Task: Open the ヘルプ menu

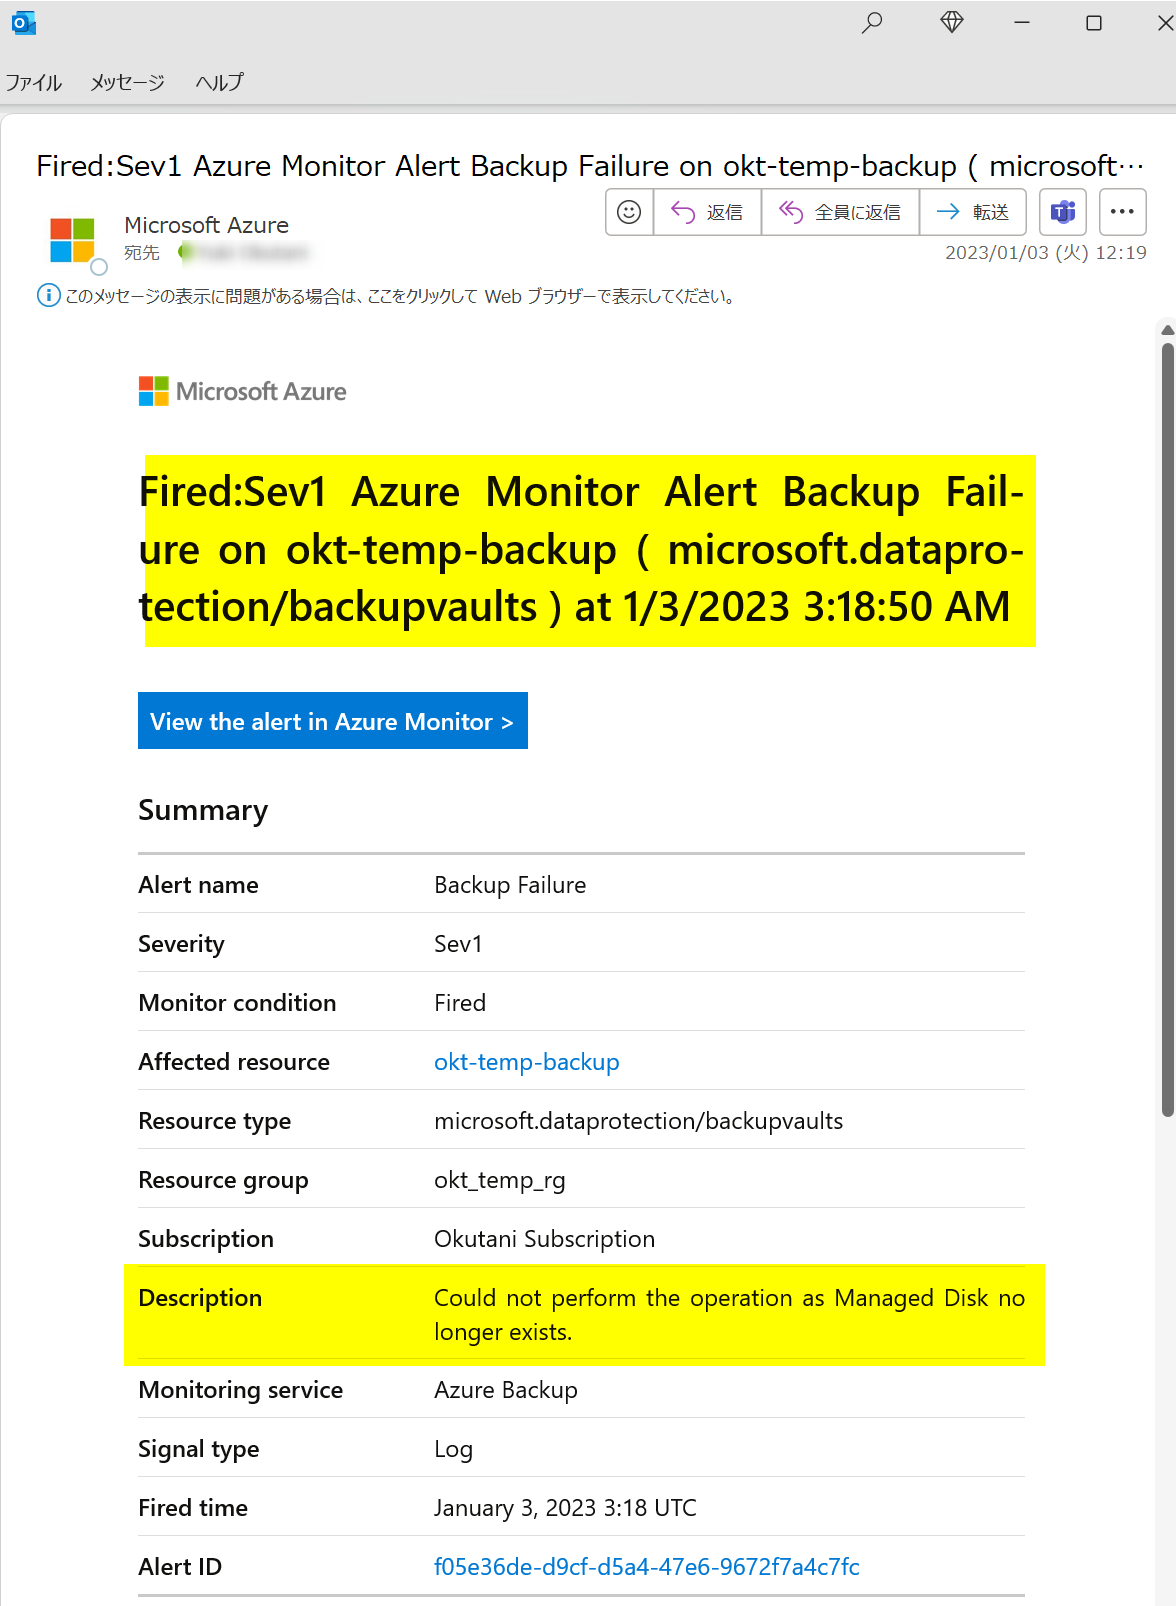Action: [x=220, y=83]
